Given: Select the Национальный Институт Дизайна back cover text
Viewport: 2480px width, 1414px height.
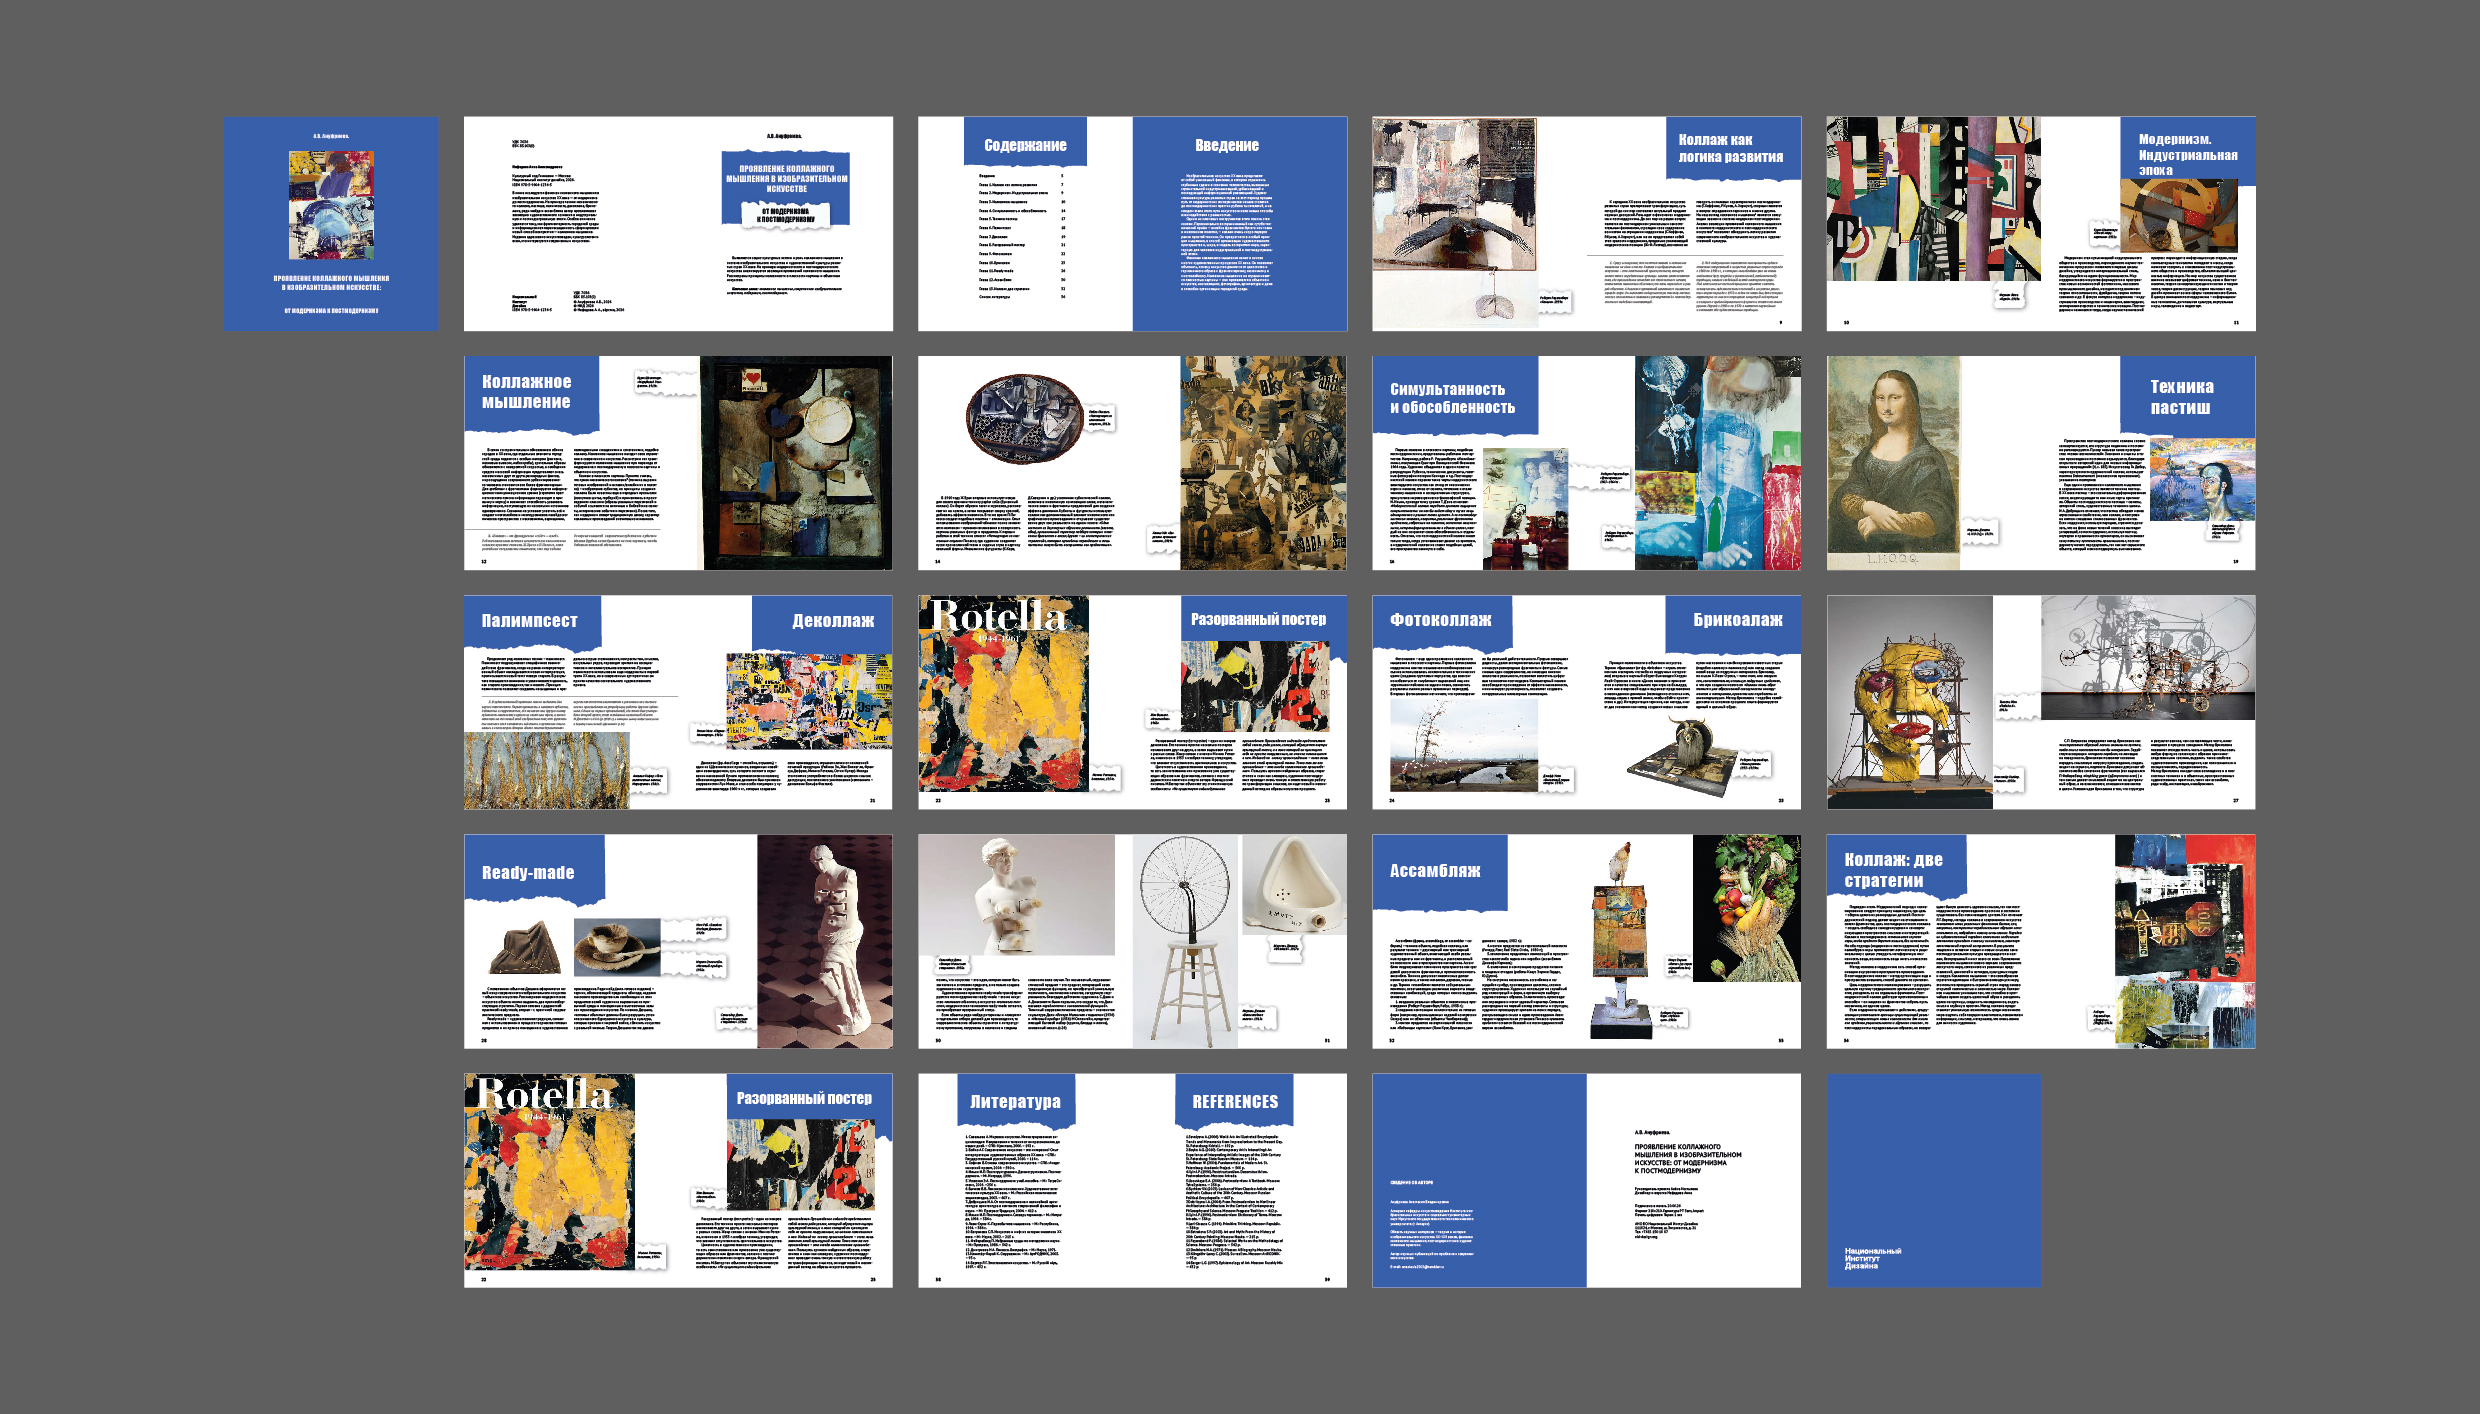Looking at the screenshot, I should [1872, 1258].
